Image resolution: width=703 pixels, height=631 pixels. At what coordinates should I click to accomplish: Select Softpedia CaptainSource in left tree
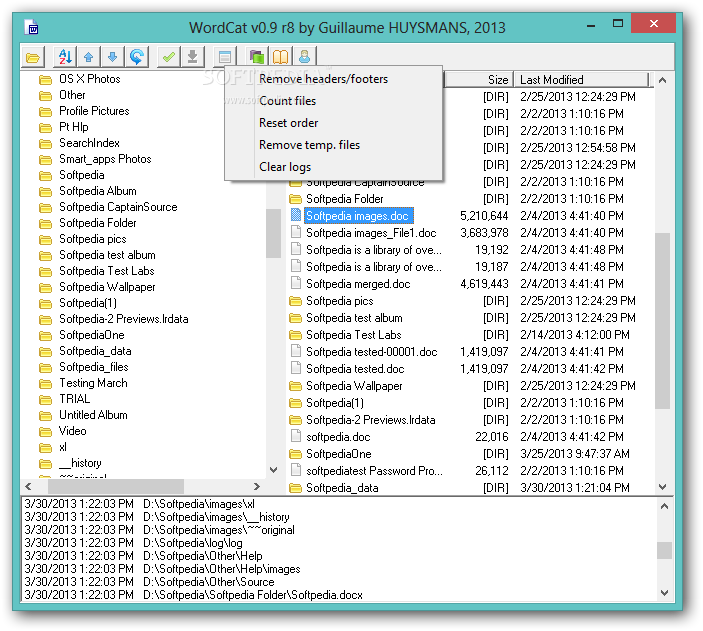point(118,207)
